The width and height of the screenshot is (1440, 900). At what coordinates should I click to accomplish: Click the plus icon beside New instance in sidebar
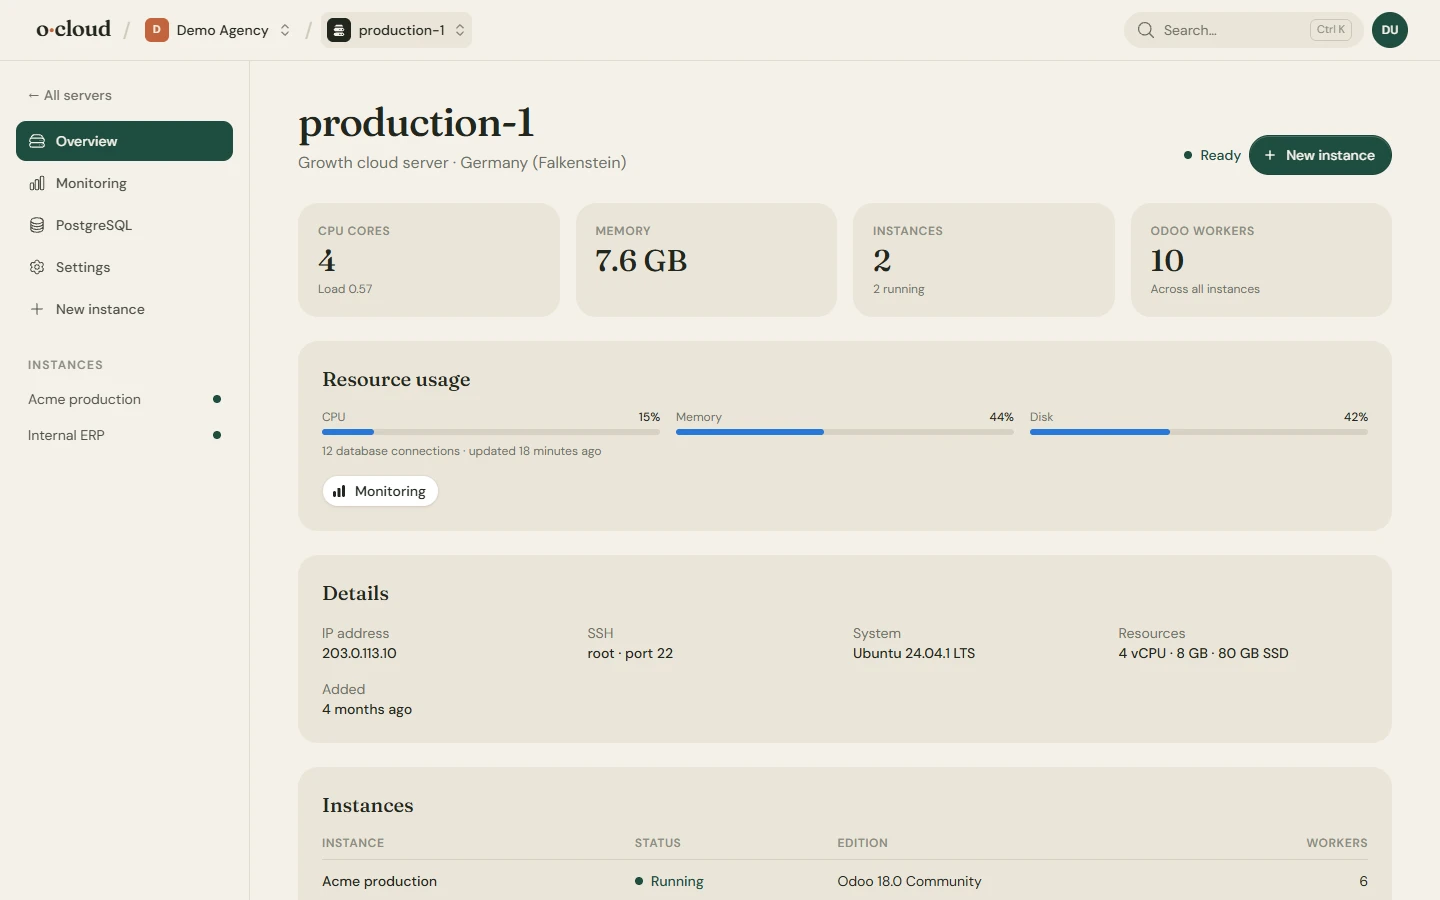[37, 309]
